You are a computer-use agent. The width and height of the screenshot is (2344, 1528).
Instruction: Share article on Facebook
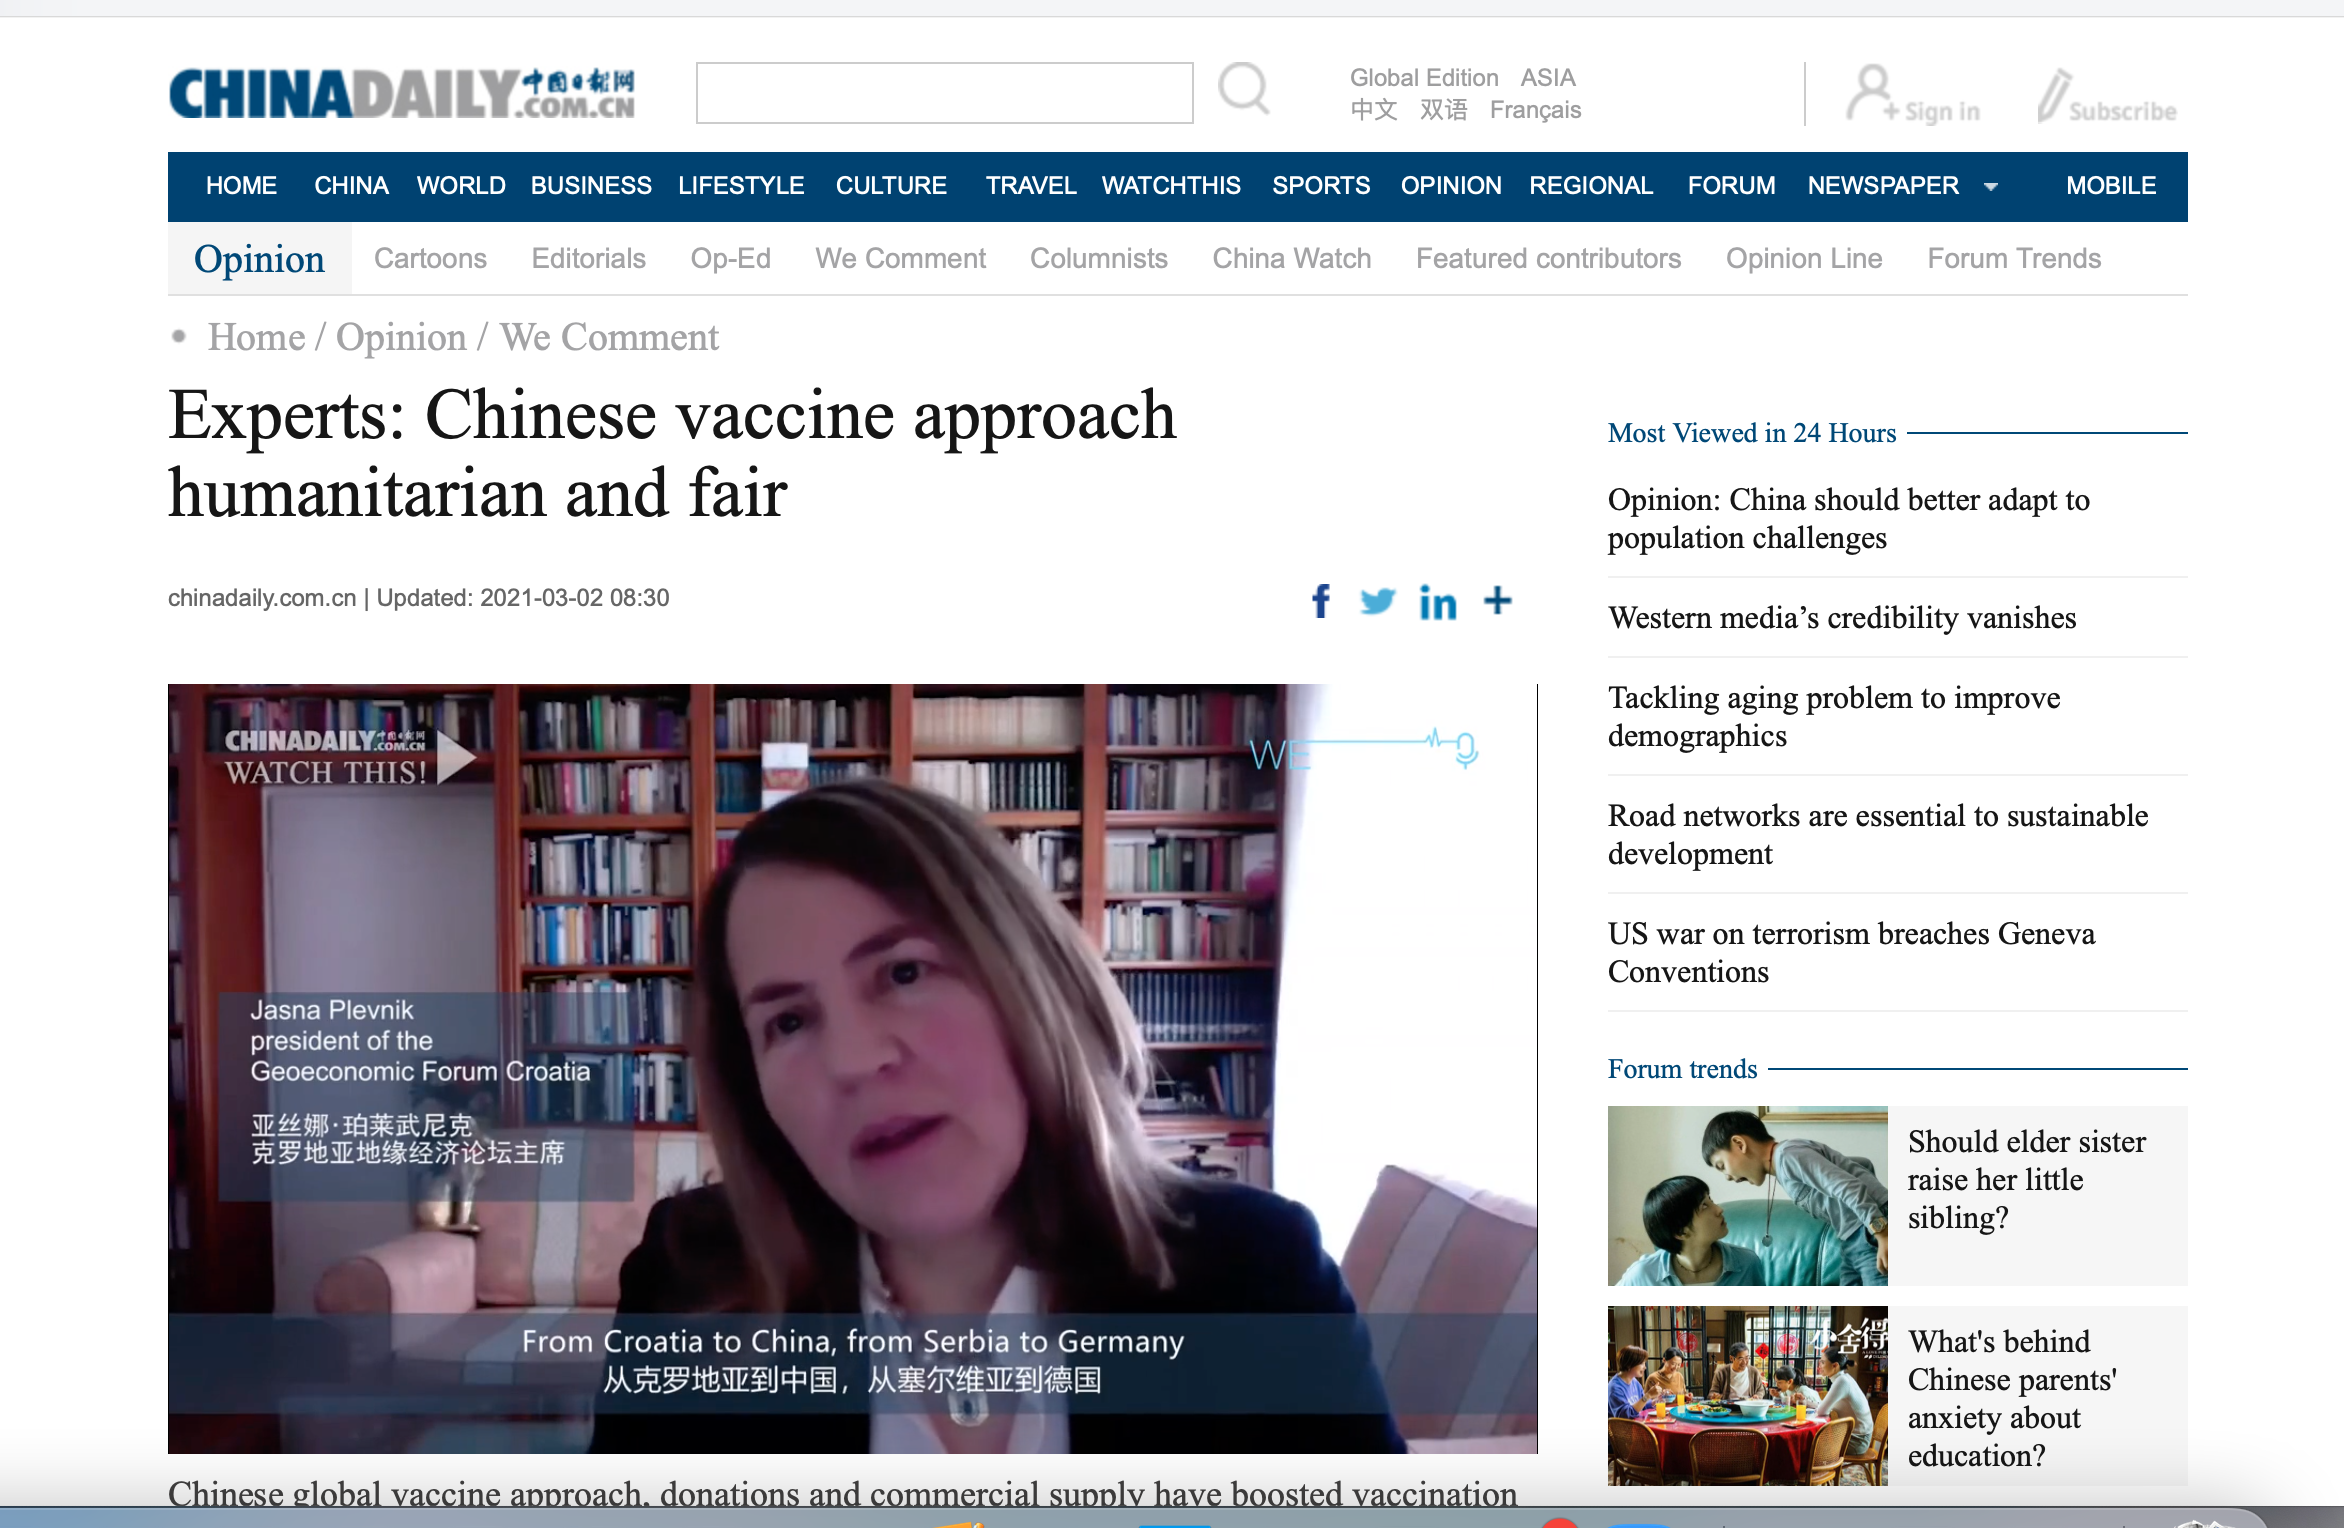tap(1321, 601)
